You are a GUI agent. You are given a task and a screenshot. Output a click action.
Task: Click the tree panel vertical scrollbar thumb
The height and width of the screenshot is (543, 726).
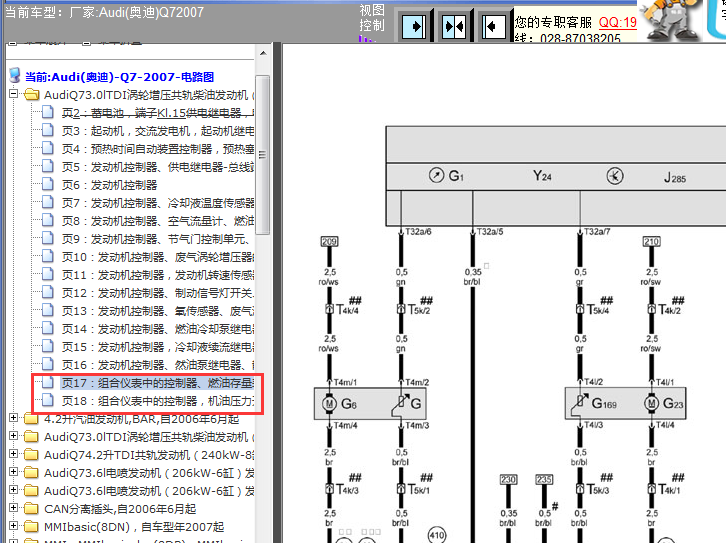263,155
